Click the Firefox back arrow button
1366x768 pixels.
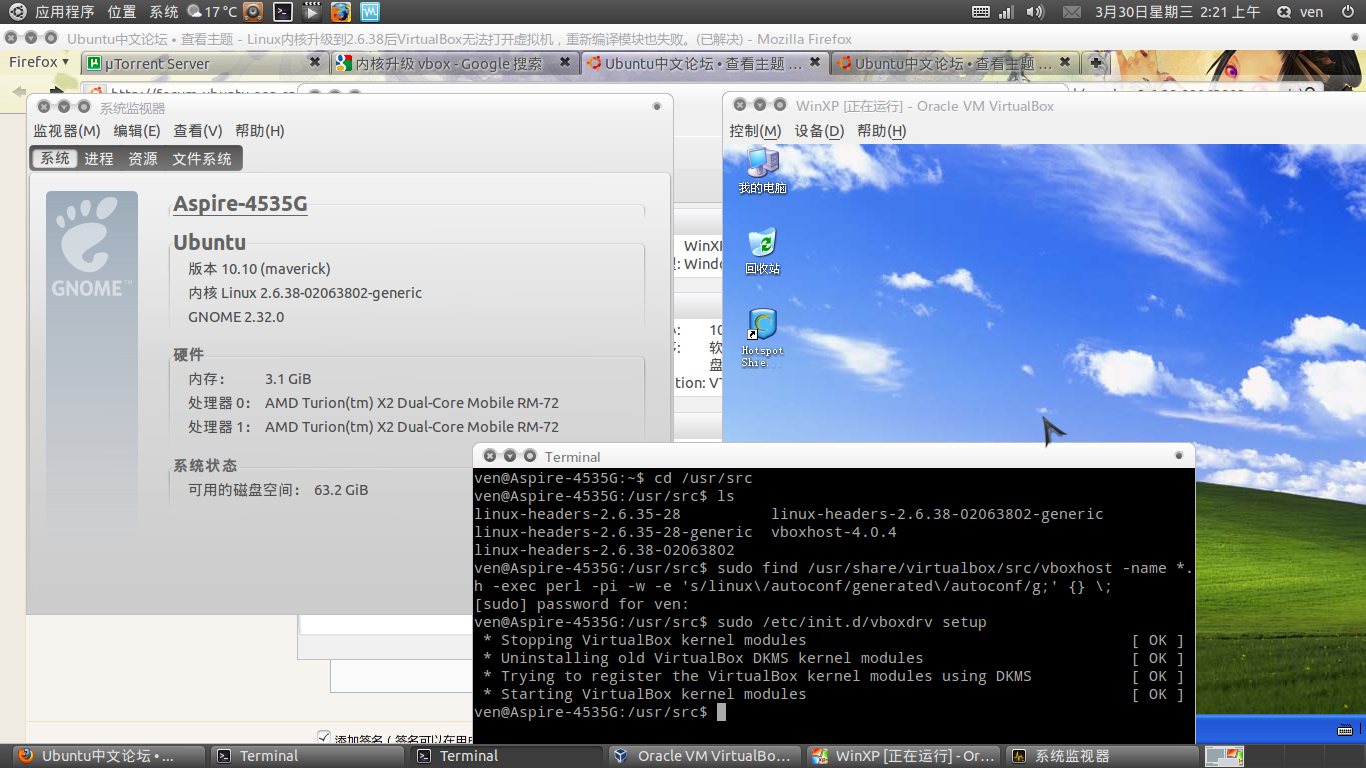19,91
